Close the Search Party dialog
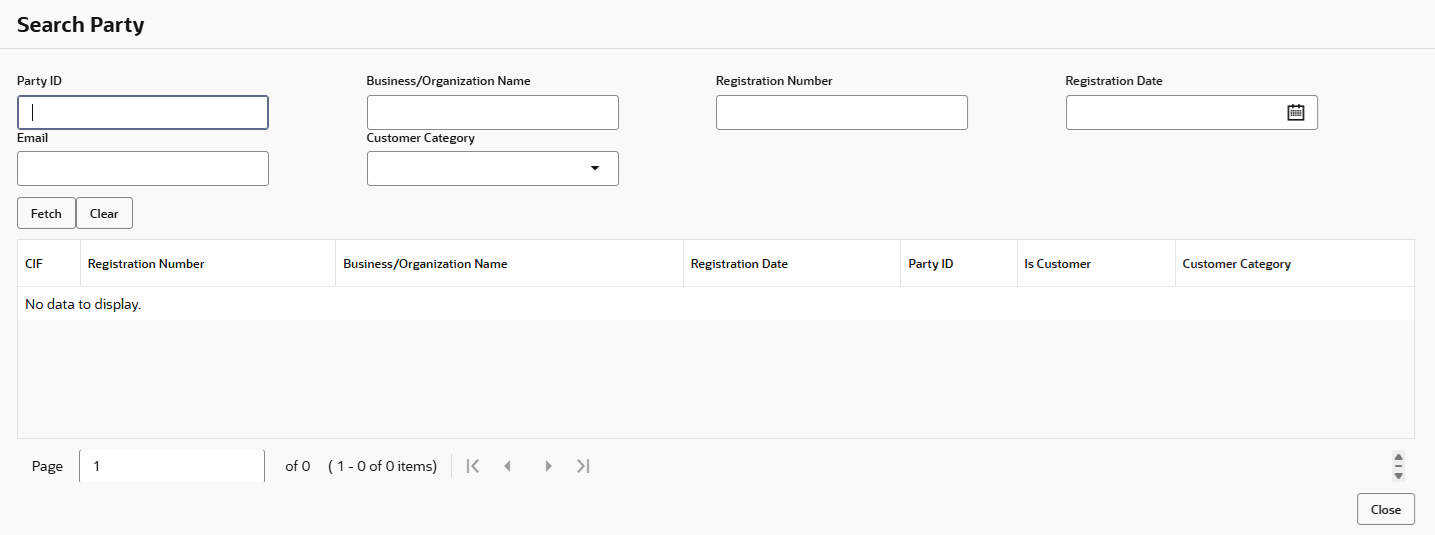Image resolution: width=1435 pixels, height=535 pixels. point(1385,509)
